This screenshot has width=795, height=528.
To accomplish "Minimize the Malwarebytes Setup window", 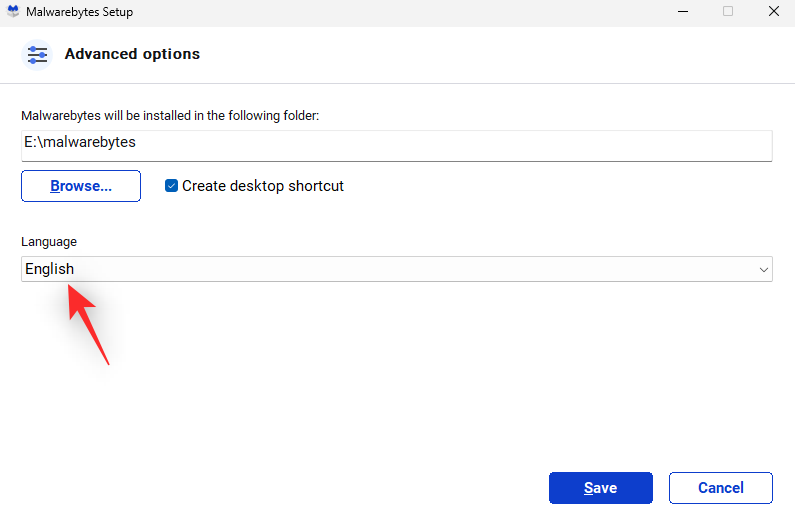I will pyautogui.click(x=682, y=12).
